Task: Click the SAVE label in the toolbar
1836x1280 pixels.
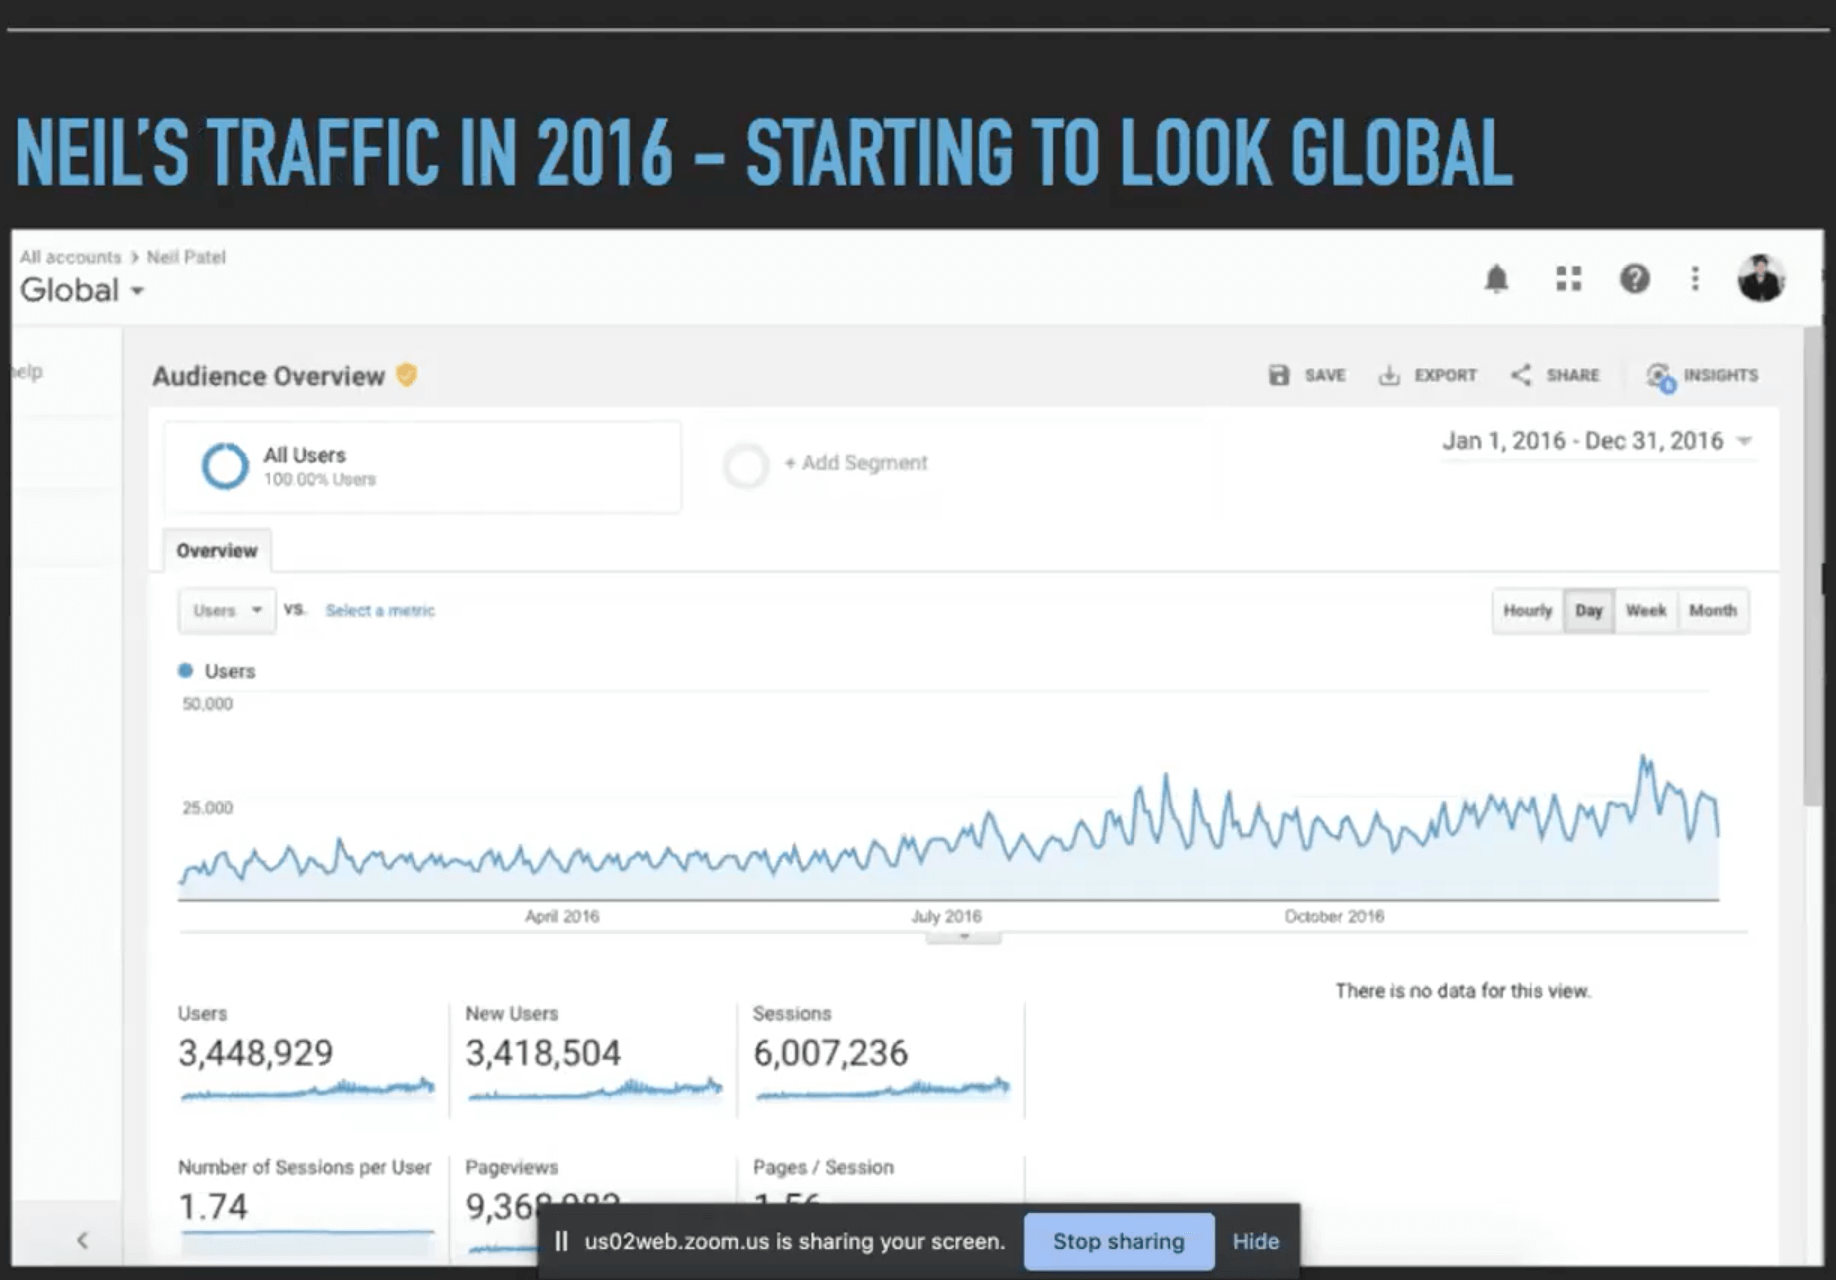Action: coord(1325,375)
